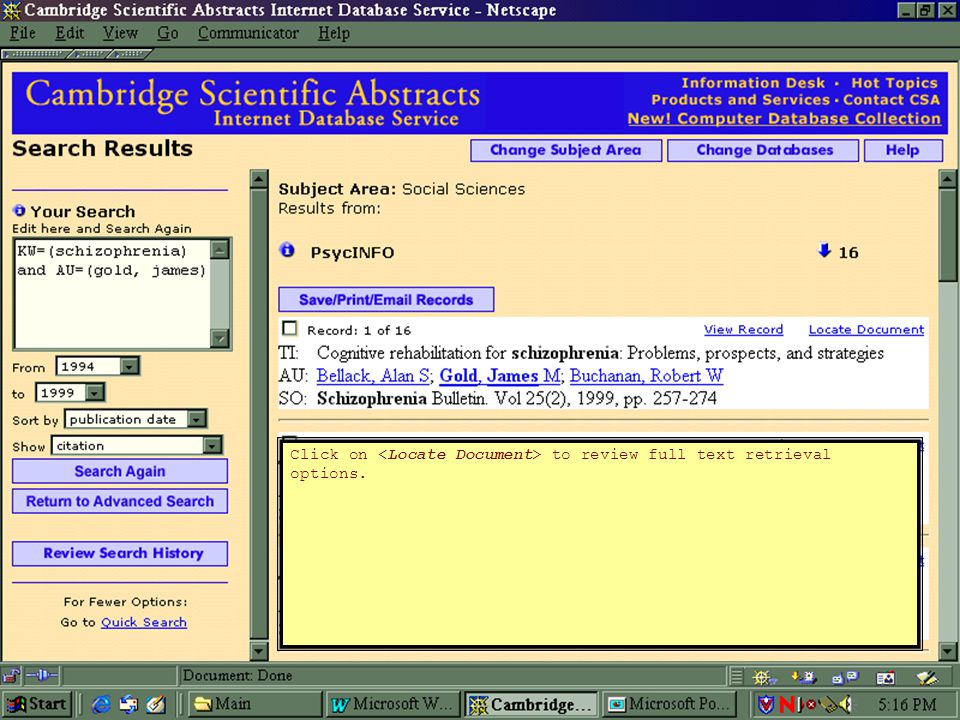Image resolution: width=960 pixels, height=720 pixels.
Task: Follow the Quick Search link
Action: [144, 622]
